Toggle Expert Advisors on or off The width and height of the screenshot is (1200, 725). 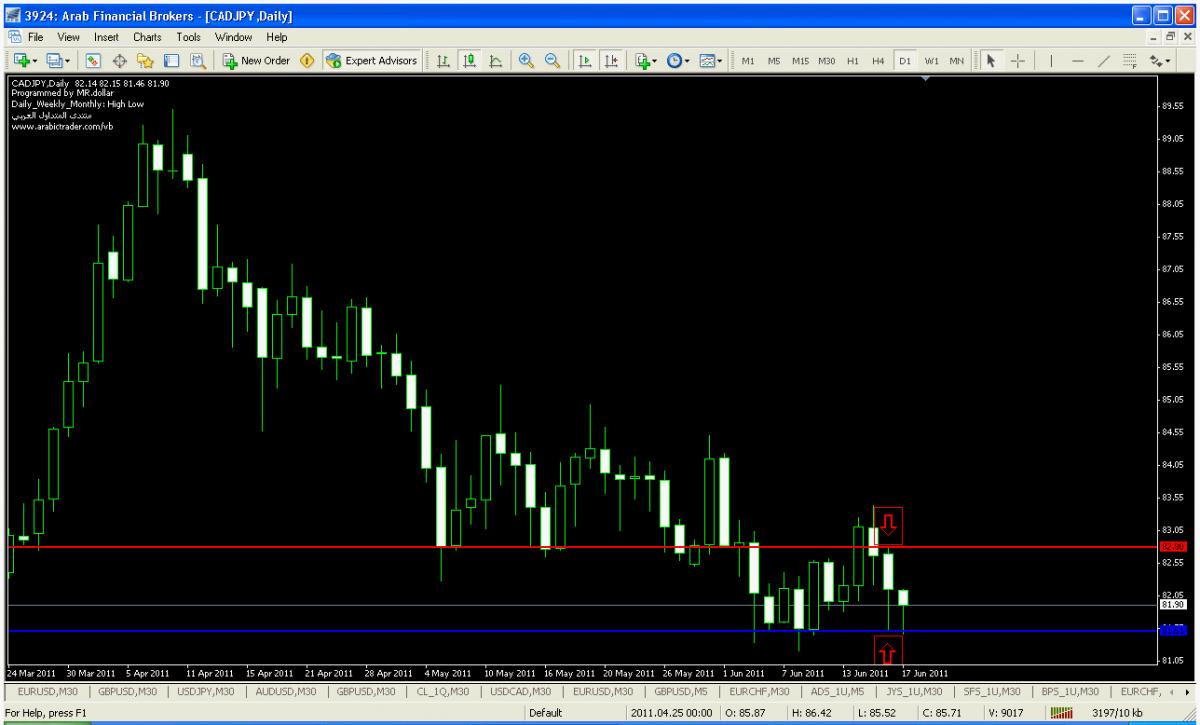pos(373,61)
